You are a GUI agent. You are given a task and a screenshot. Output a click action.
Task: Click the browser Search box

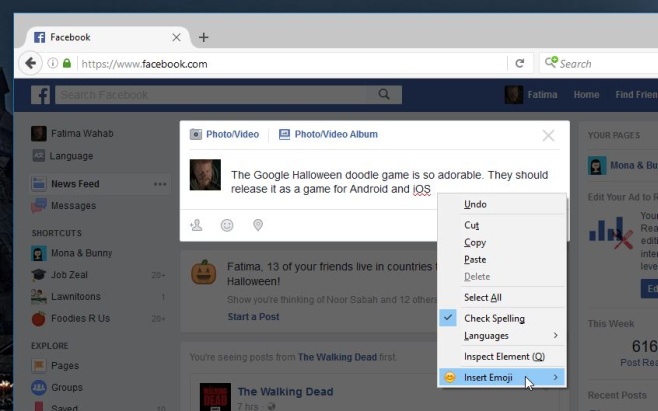pos(600,64)
